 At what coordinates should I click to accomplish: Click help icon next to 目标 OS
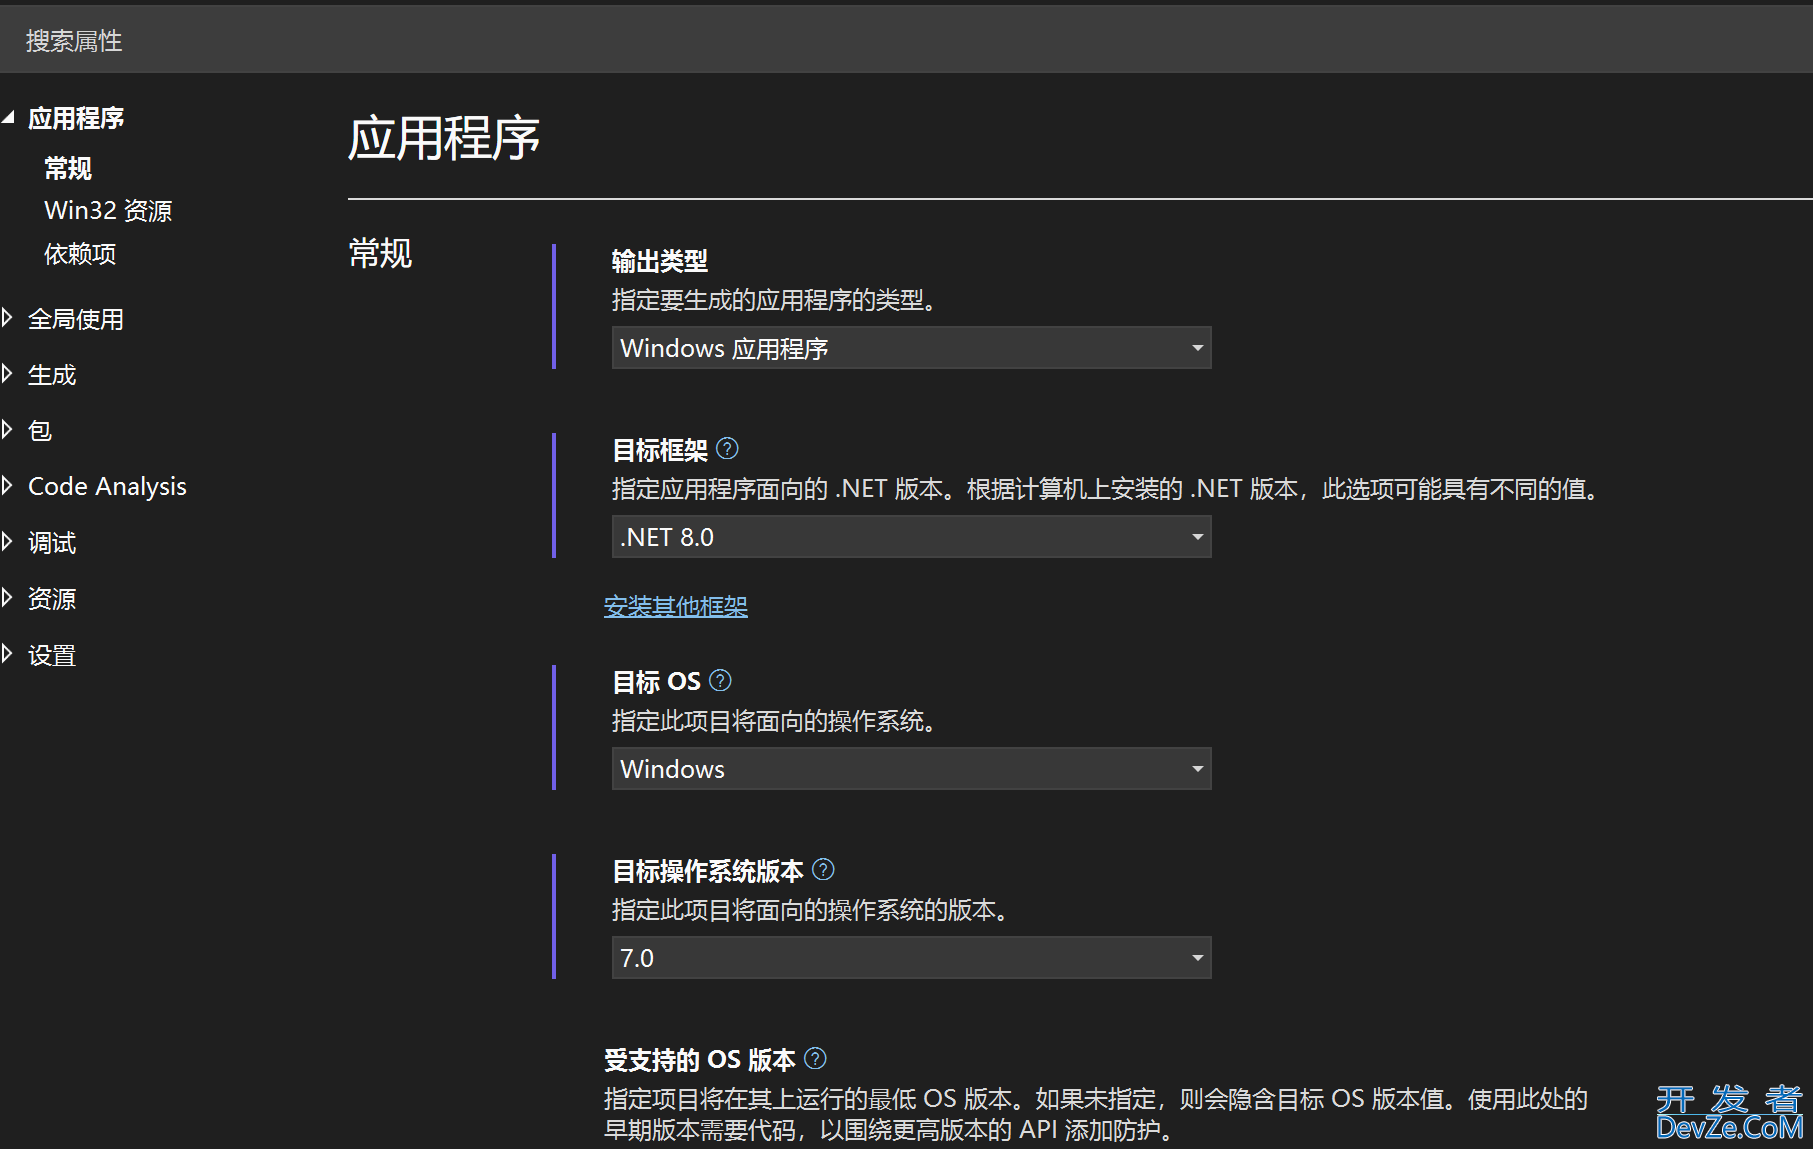pos(720,681)
